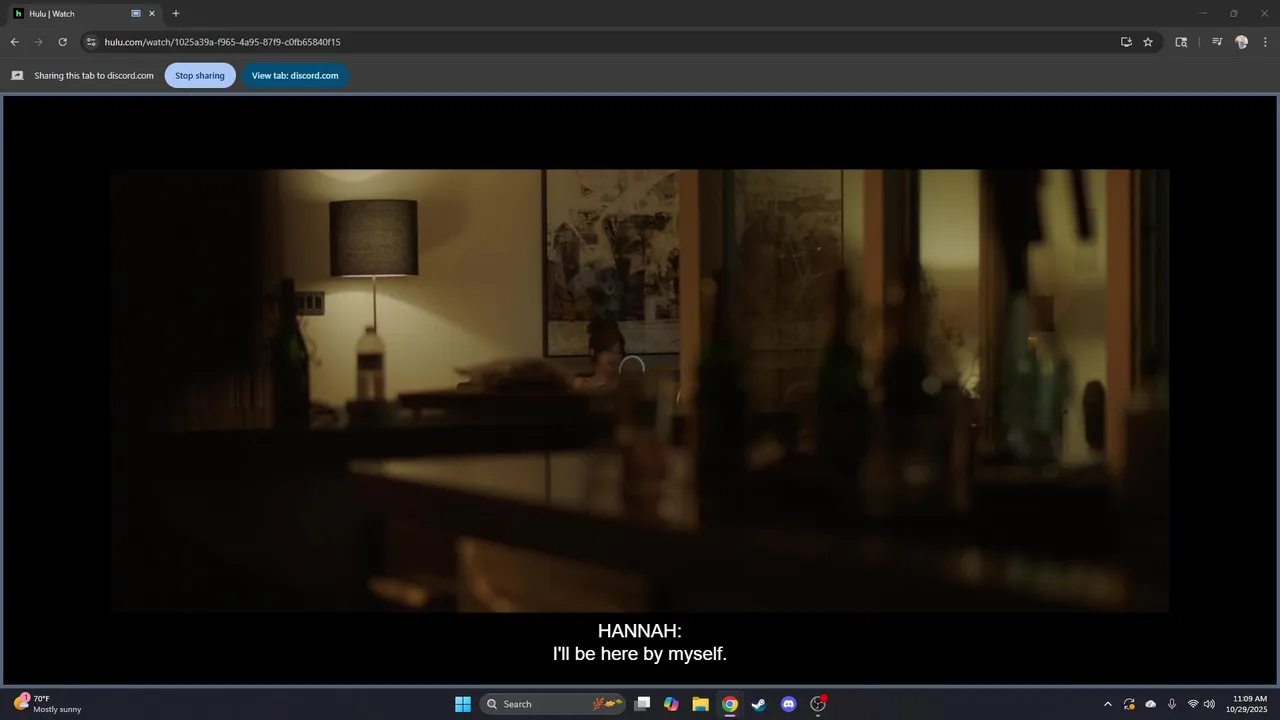
Task: Open Task View on the taskbar
Action: (x=643, y=704)
